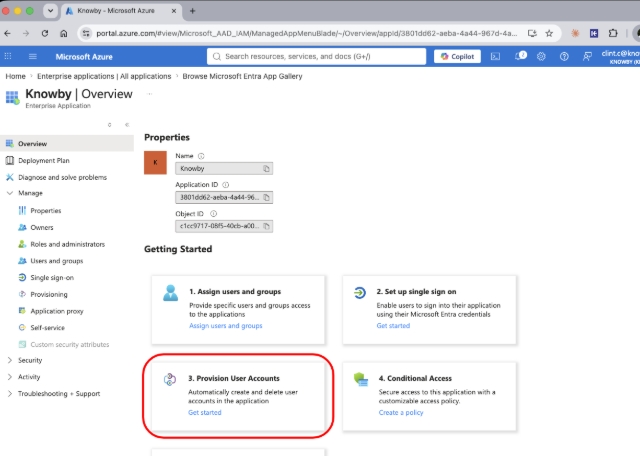Toggle the sidebar expand/collapse sort arrows
The image size is (640, 456).
coord(109,125)
